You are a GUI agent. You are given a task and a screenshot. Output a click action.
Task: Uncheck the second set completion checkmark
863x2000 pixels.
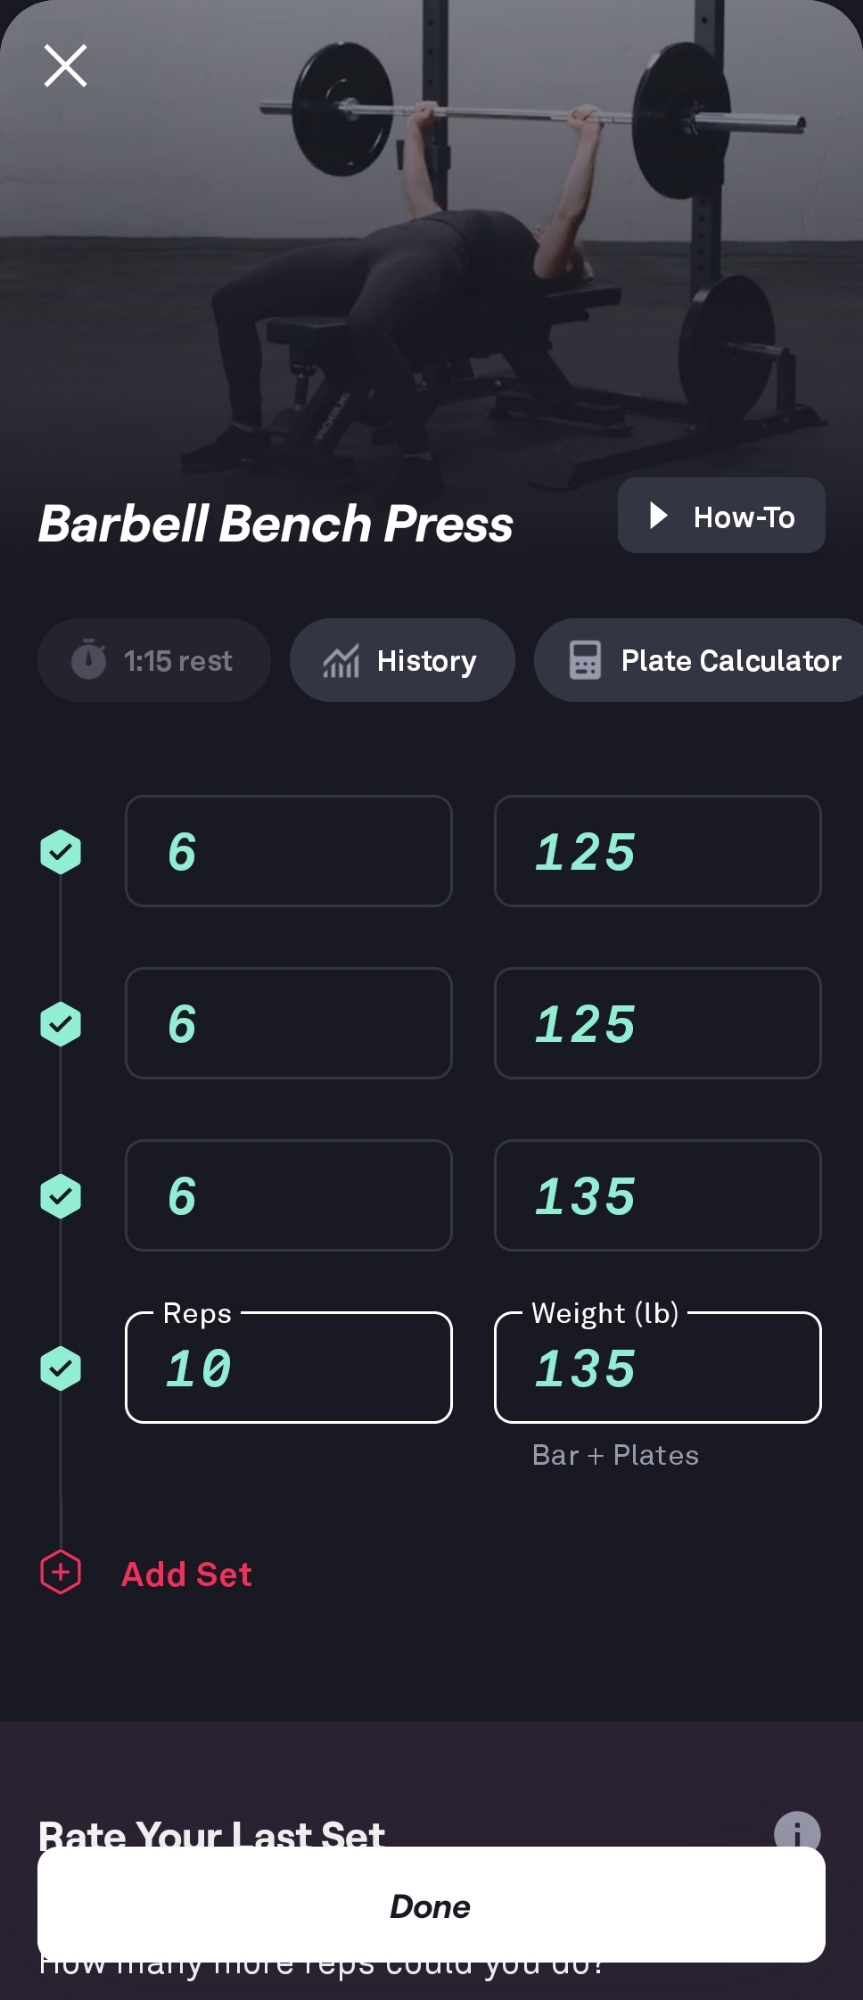pos(61,1024)
